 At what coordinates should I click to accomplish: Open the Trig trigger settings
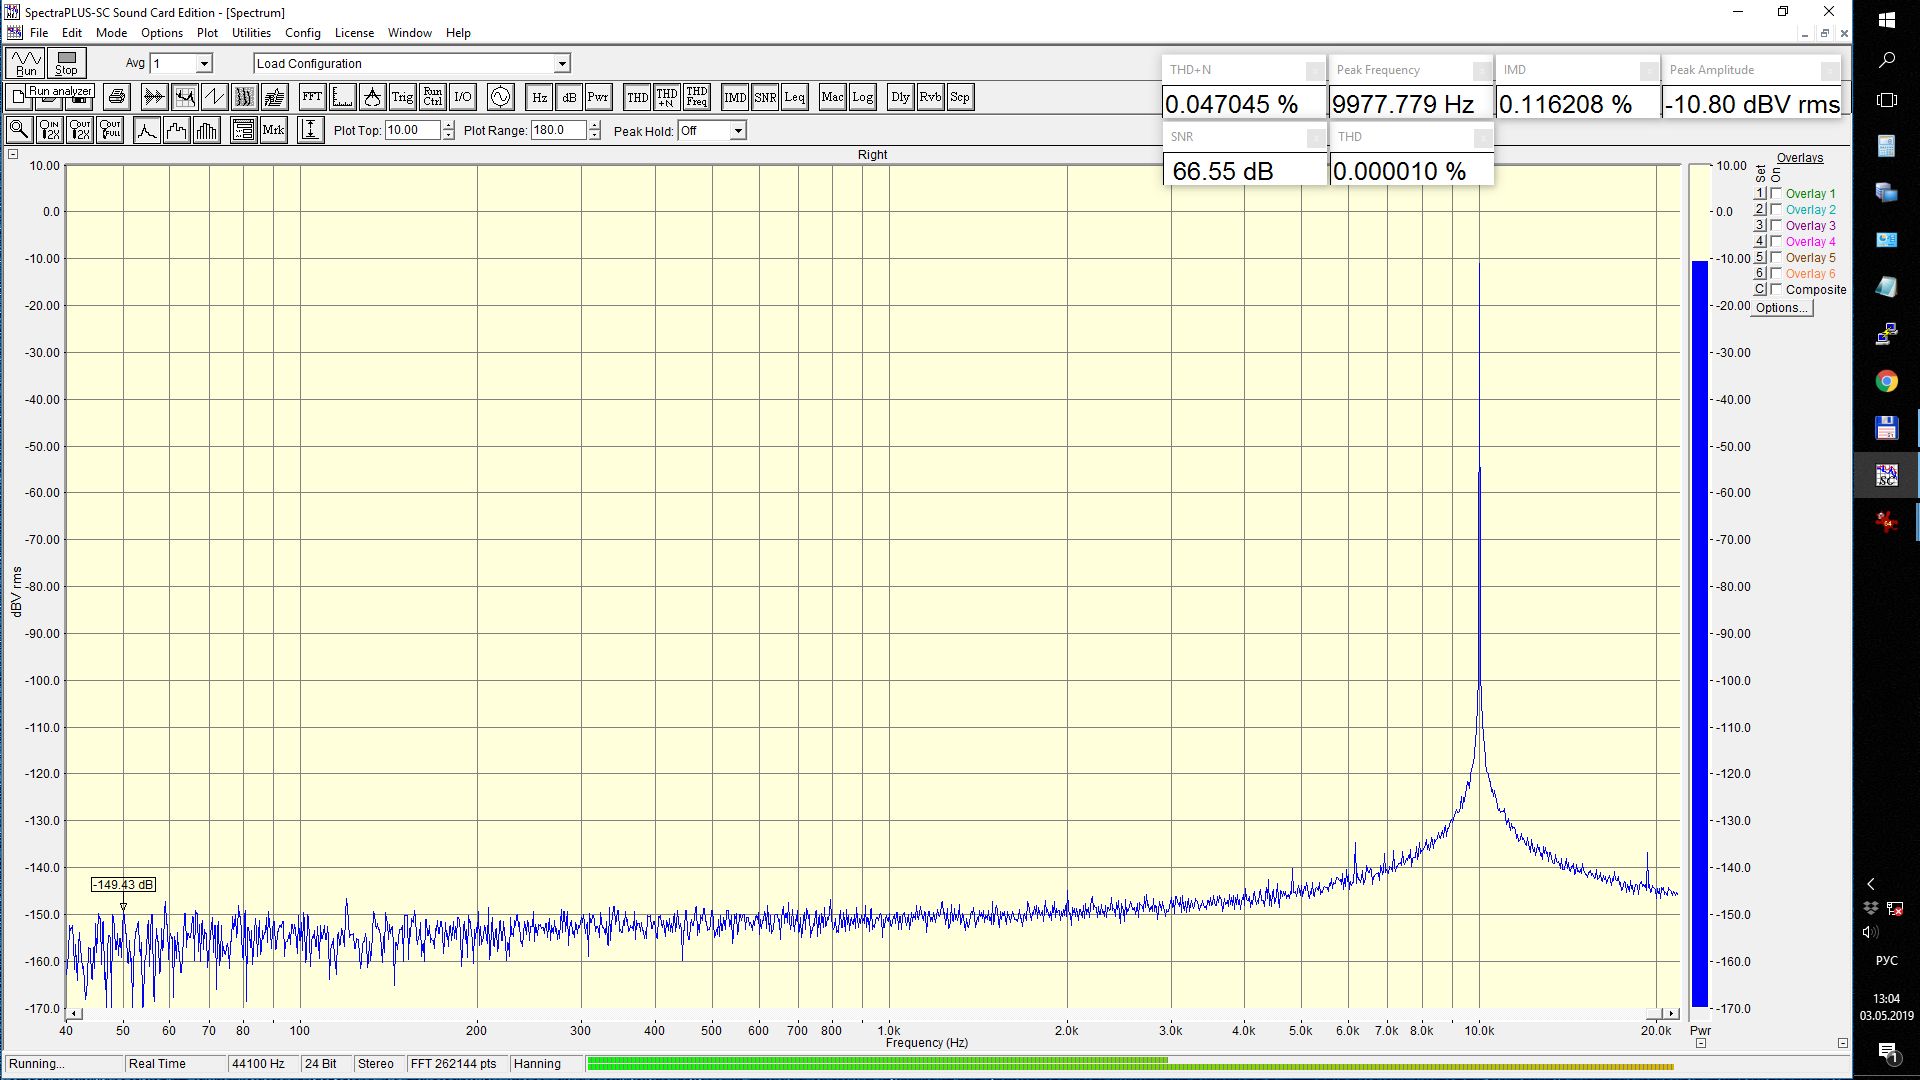point(402,97)
